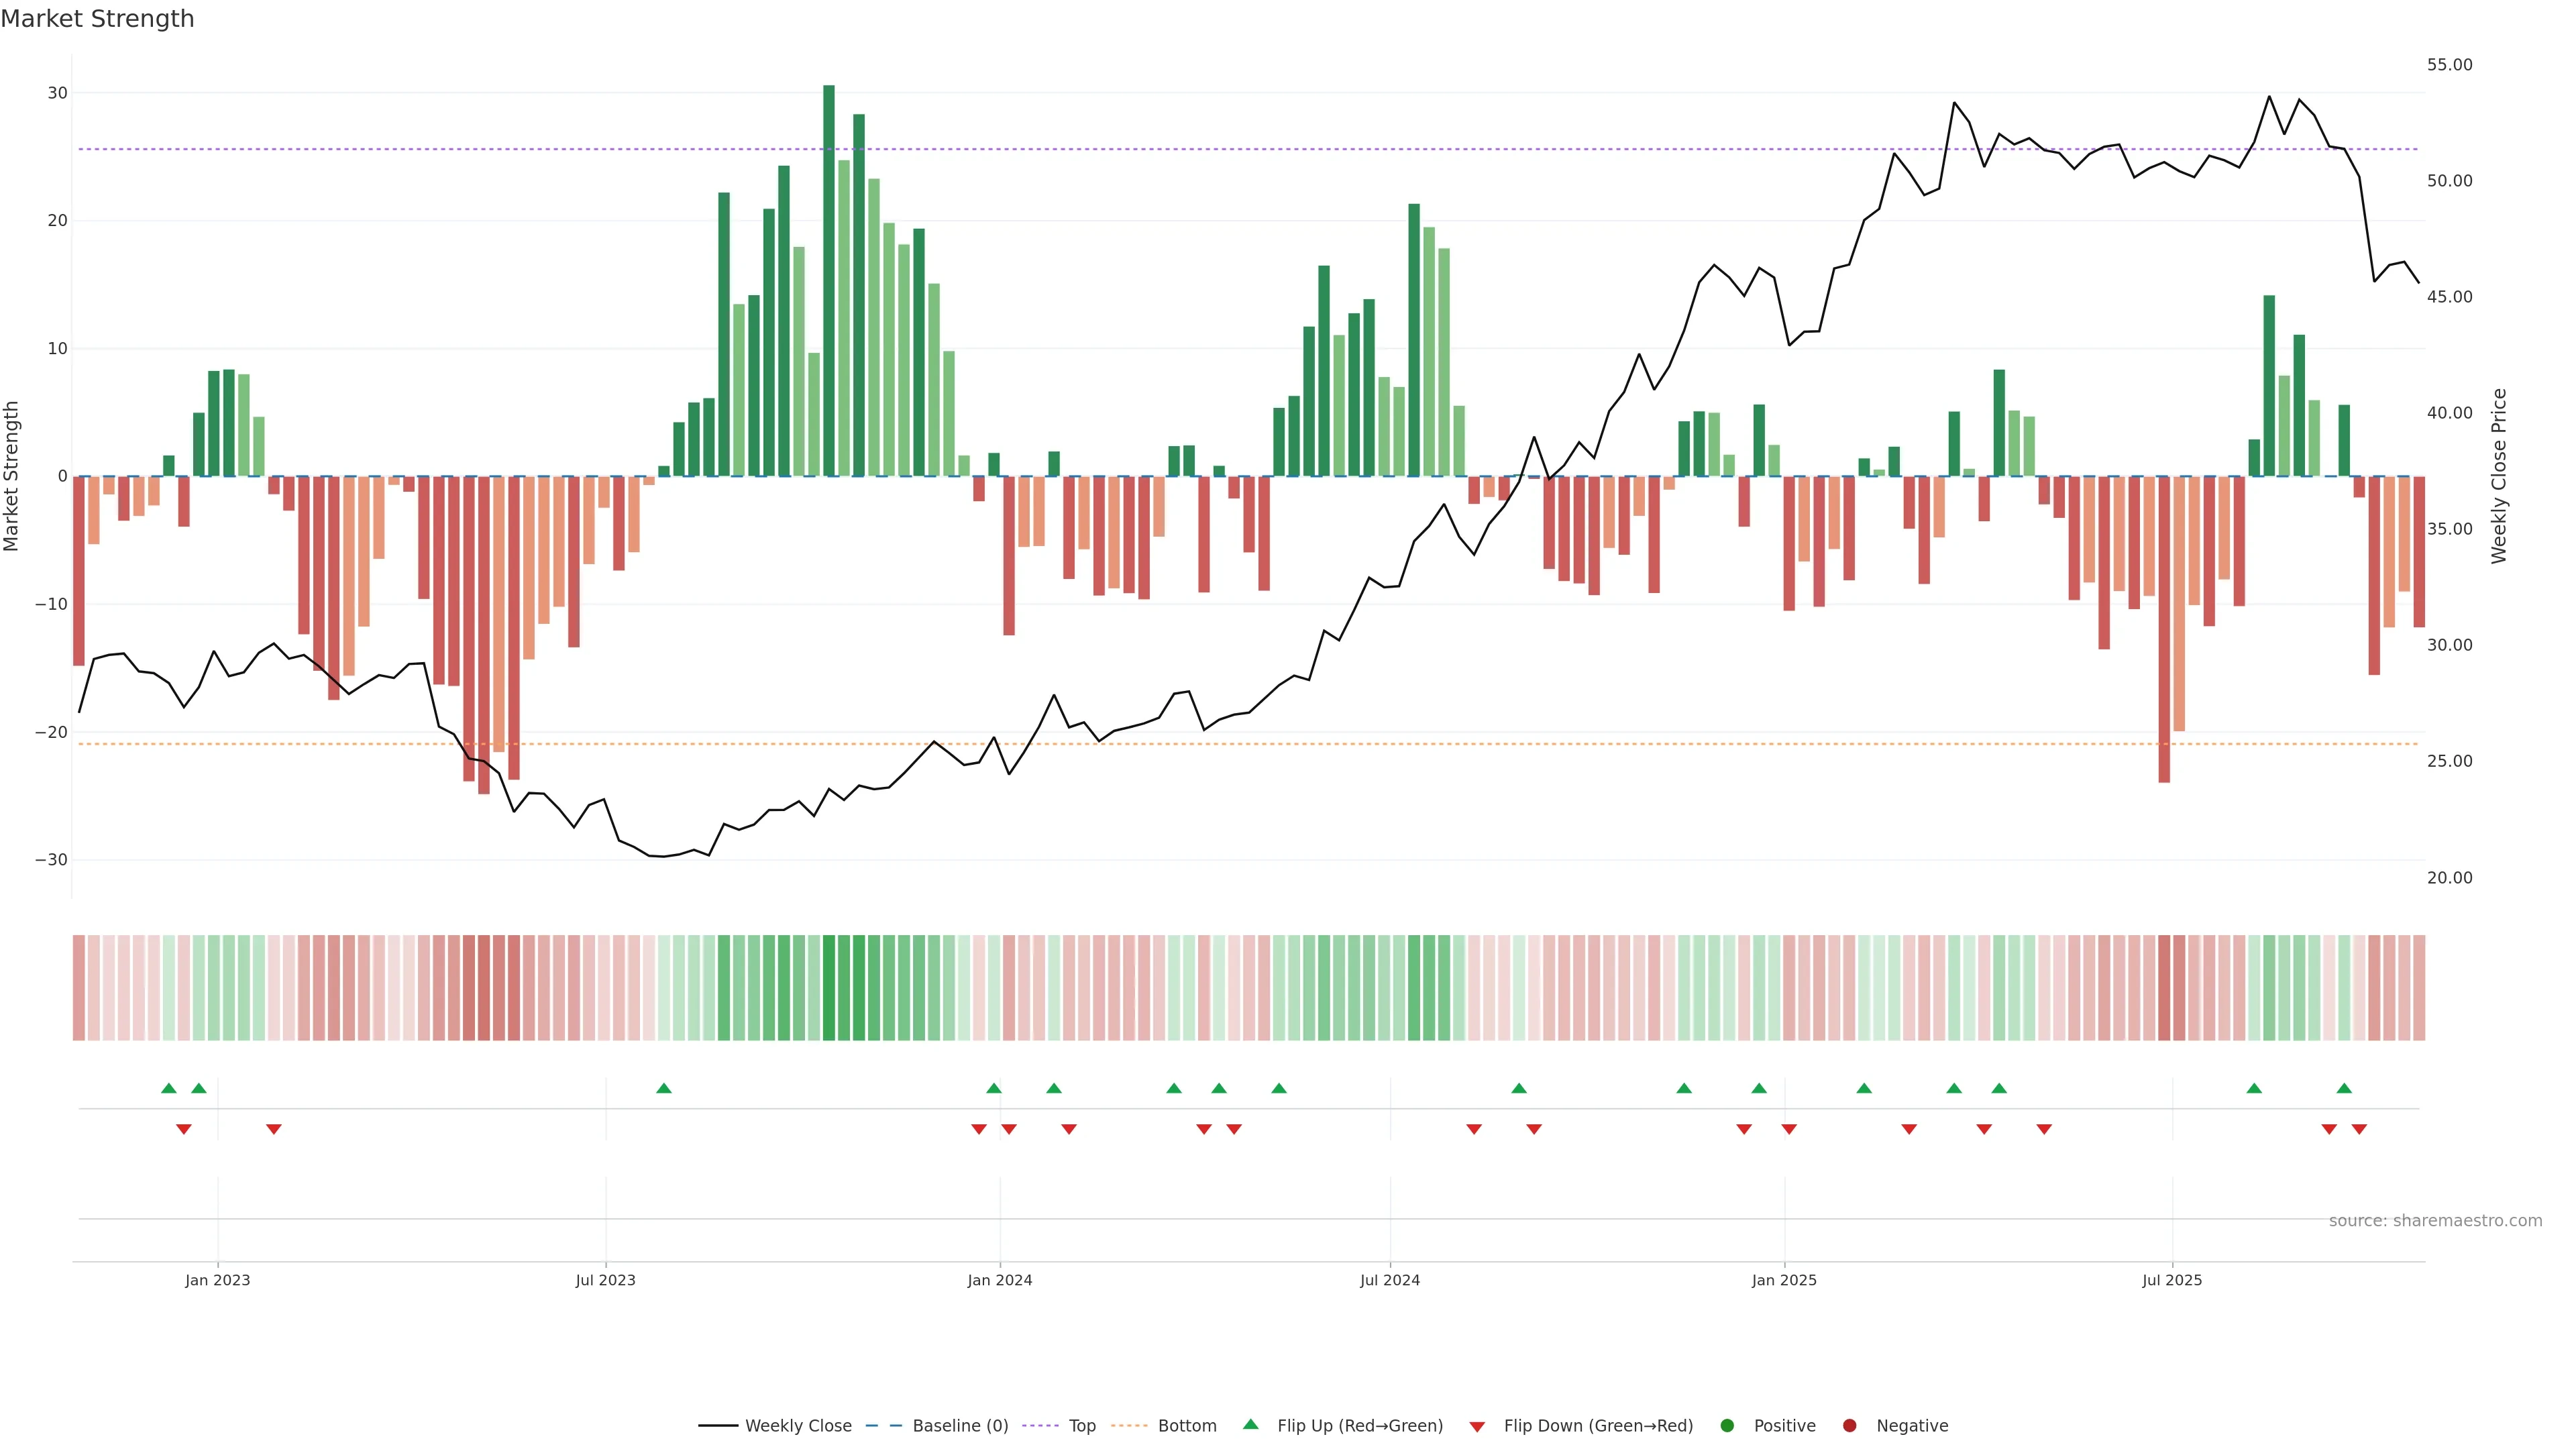Click the Market Strength chart title

tap(97, 19)
